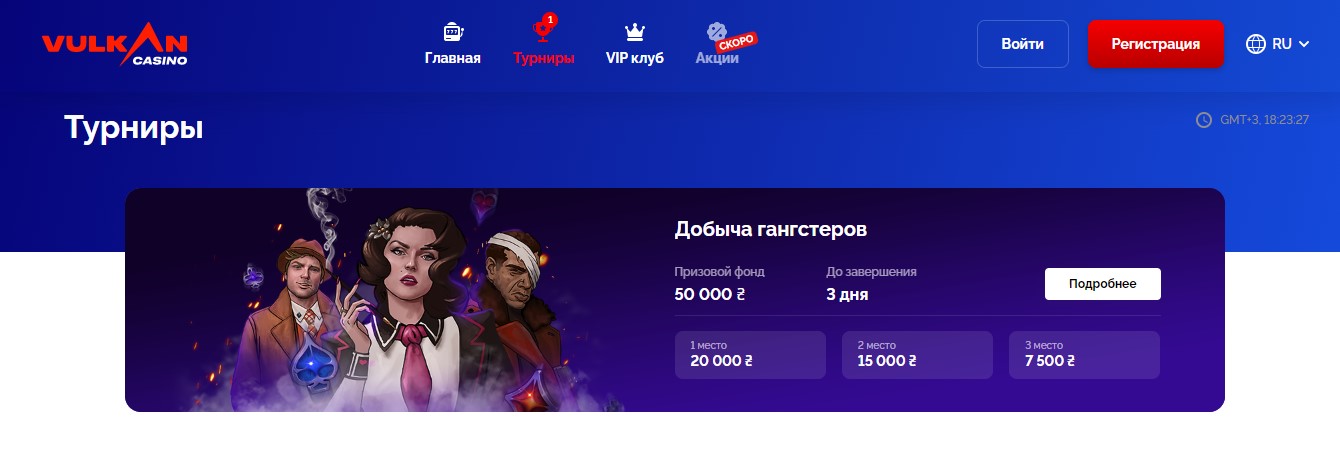Click the 1 место 20 000 prize tile
This screenshot has height=453, width=1340.
tap(750, 355)
